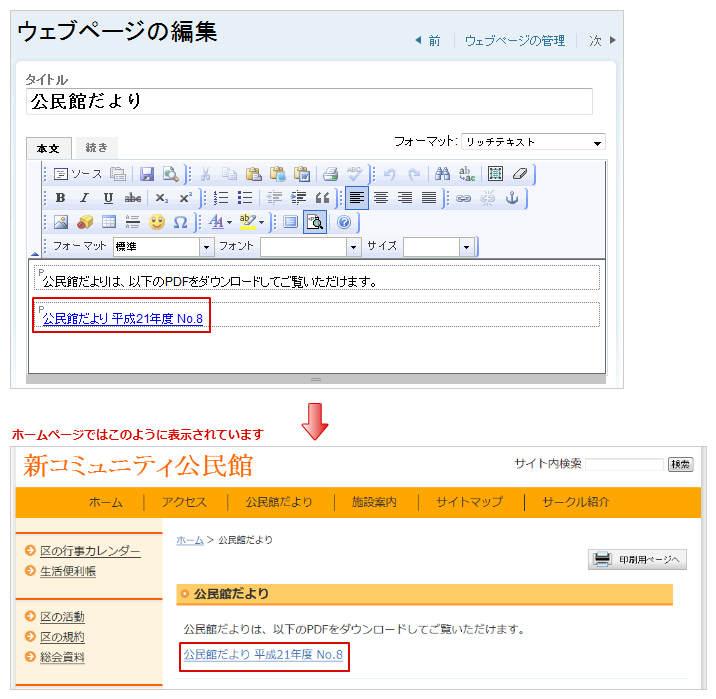
Task: Click the Insert Image icon
Action: [x=60, y=222]
